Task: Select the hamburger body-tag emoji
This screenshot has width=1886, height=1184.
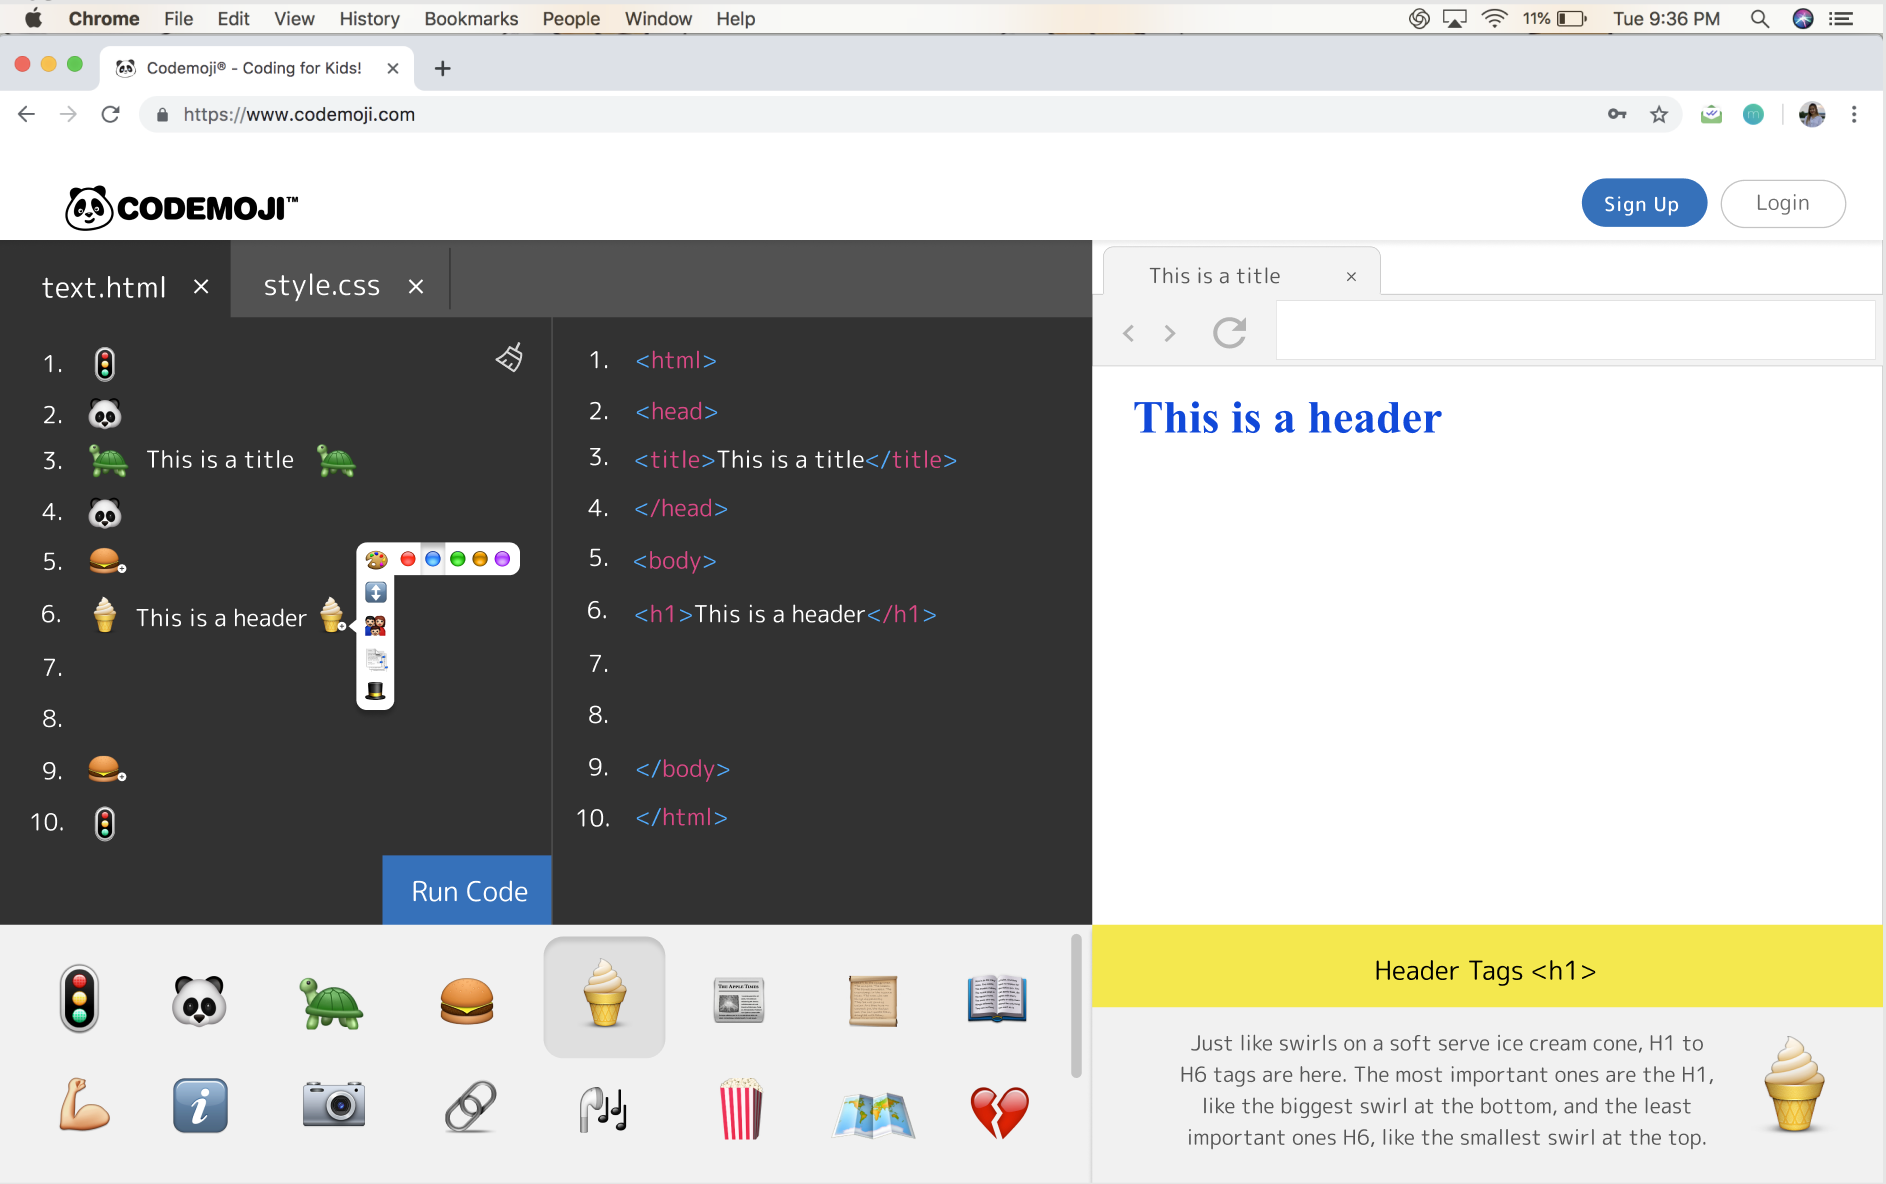Action: (x=465, y=1000)
